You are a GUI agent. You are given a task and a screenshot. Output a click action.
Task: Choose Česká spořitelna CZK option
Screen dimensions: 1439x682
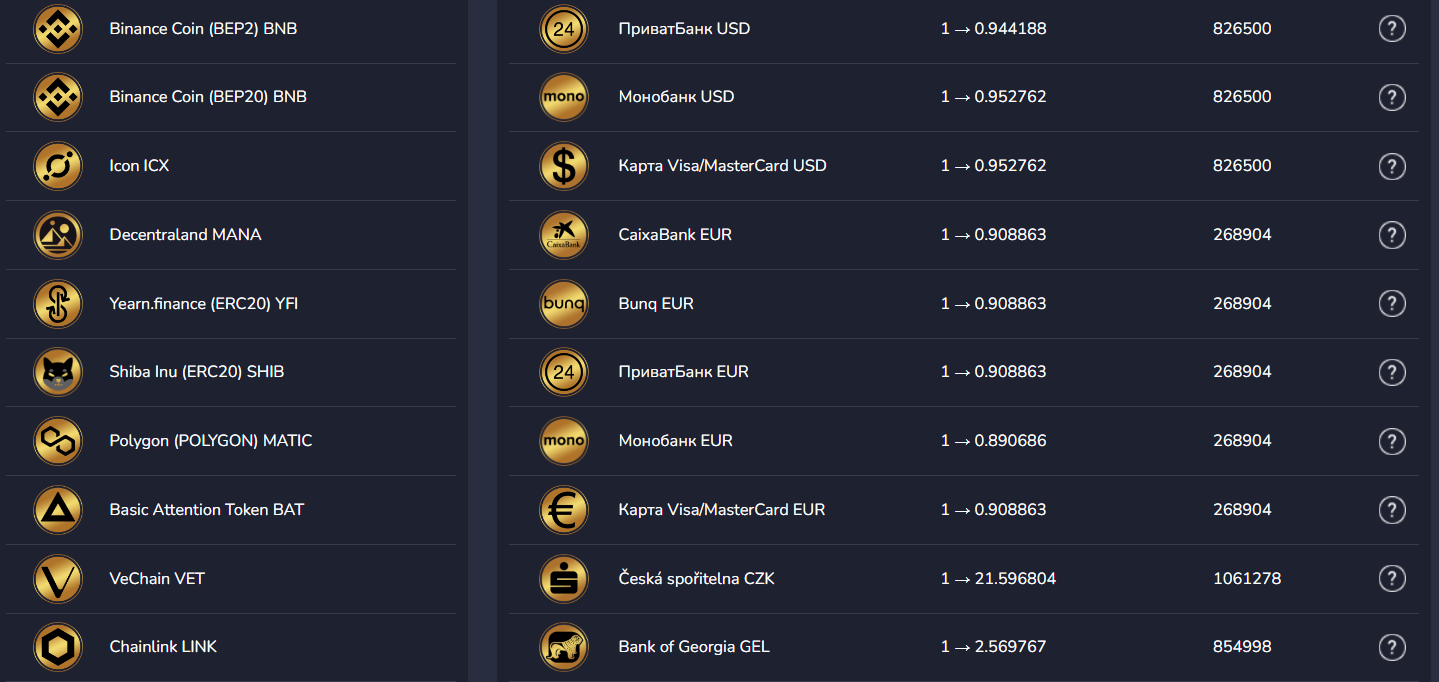pos(963,578)
